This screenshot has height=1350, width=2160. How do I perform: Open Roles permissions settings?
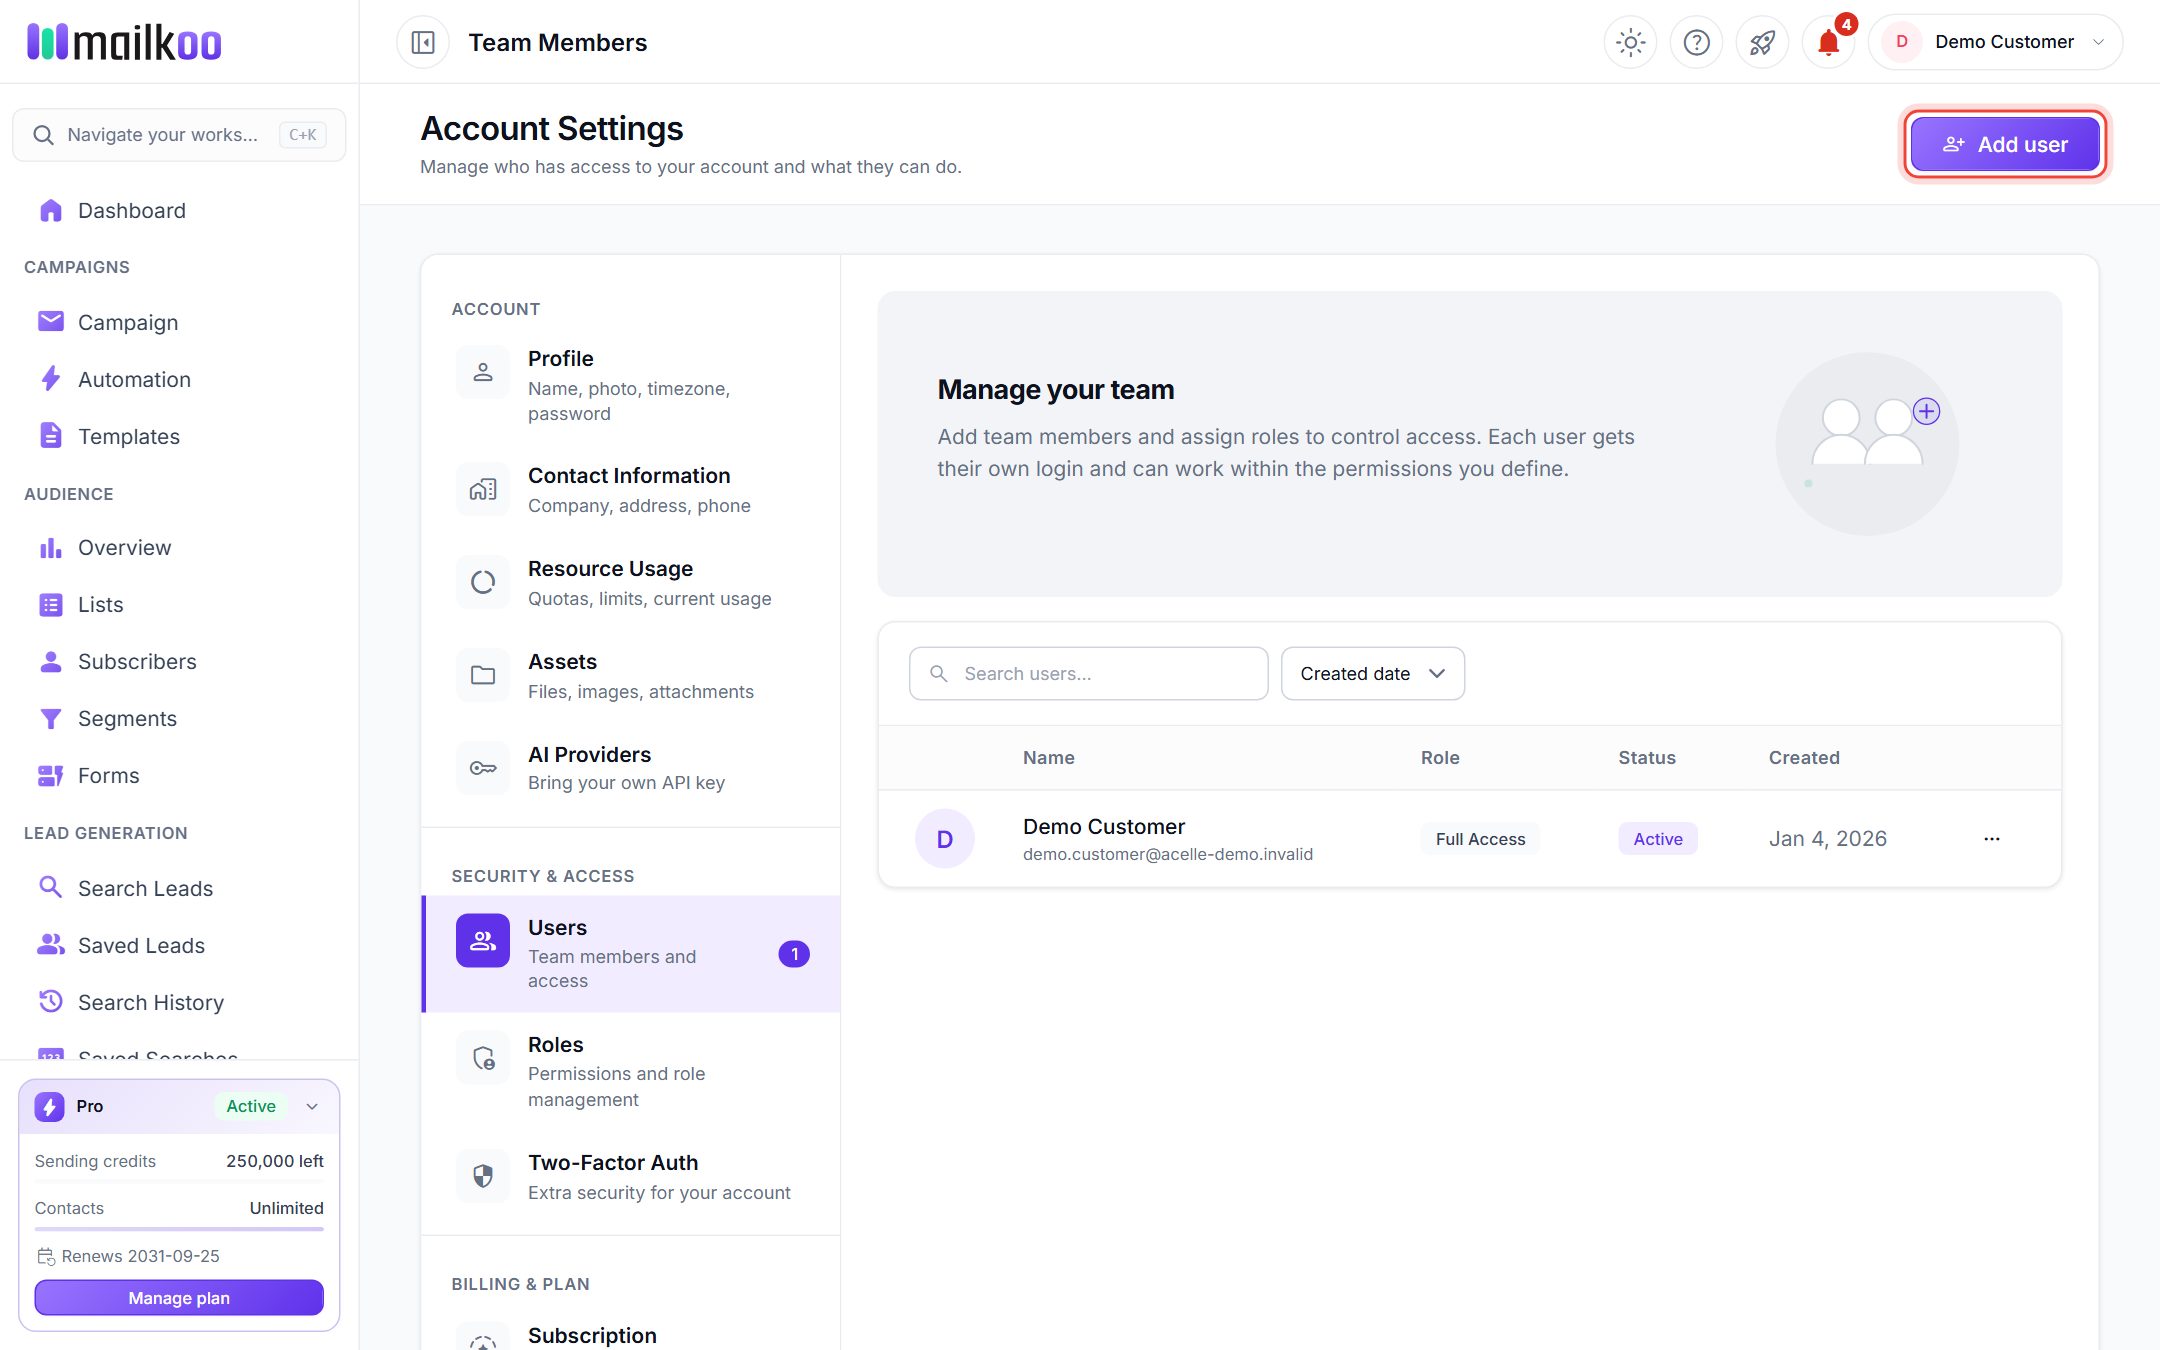(x=631, y=1071)
